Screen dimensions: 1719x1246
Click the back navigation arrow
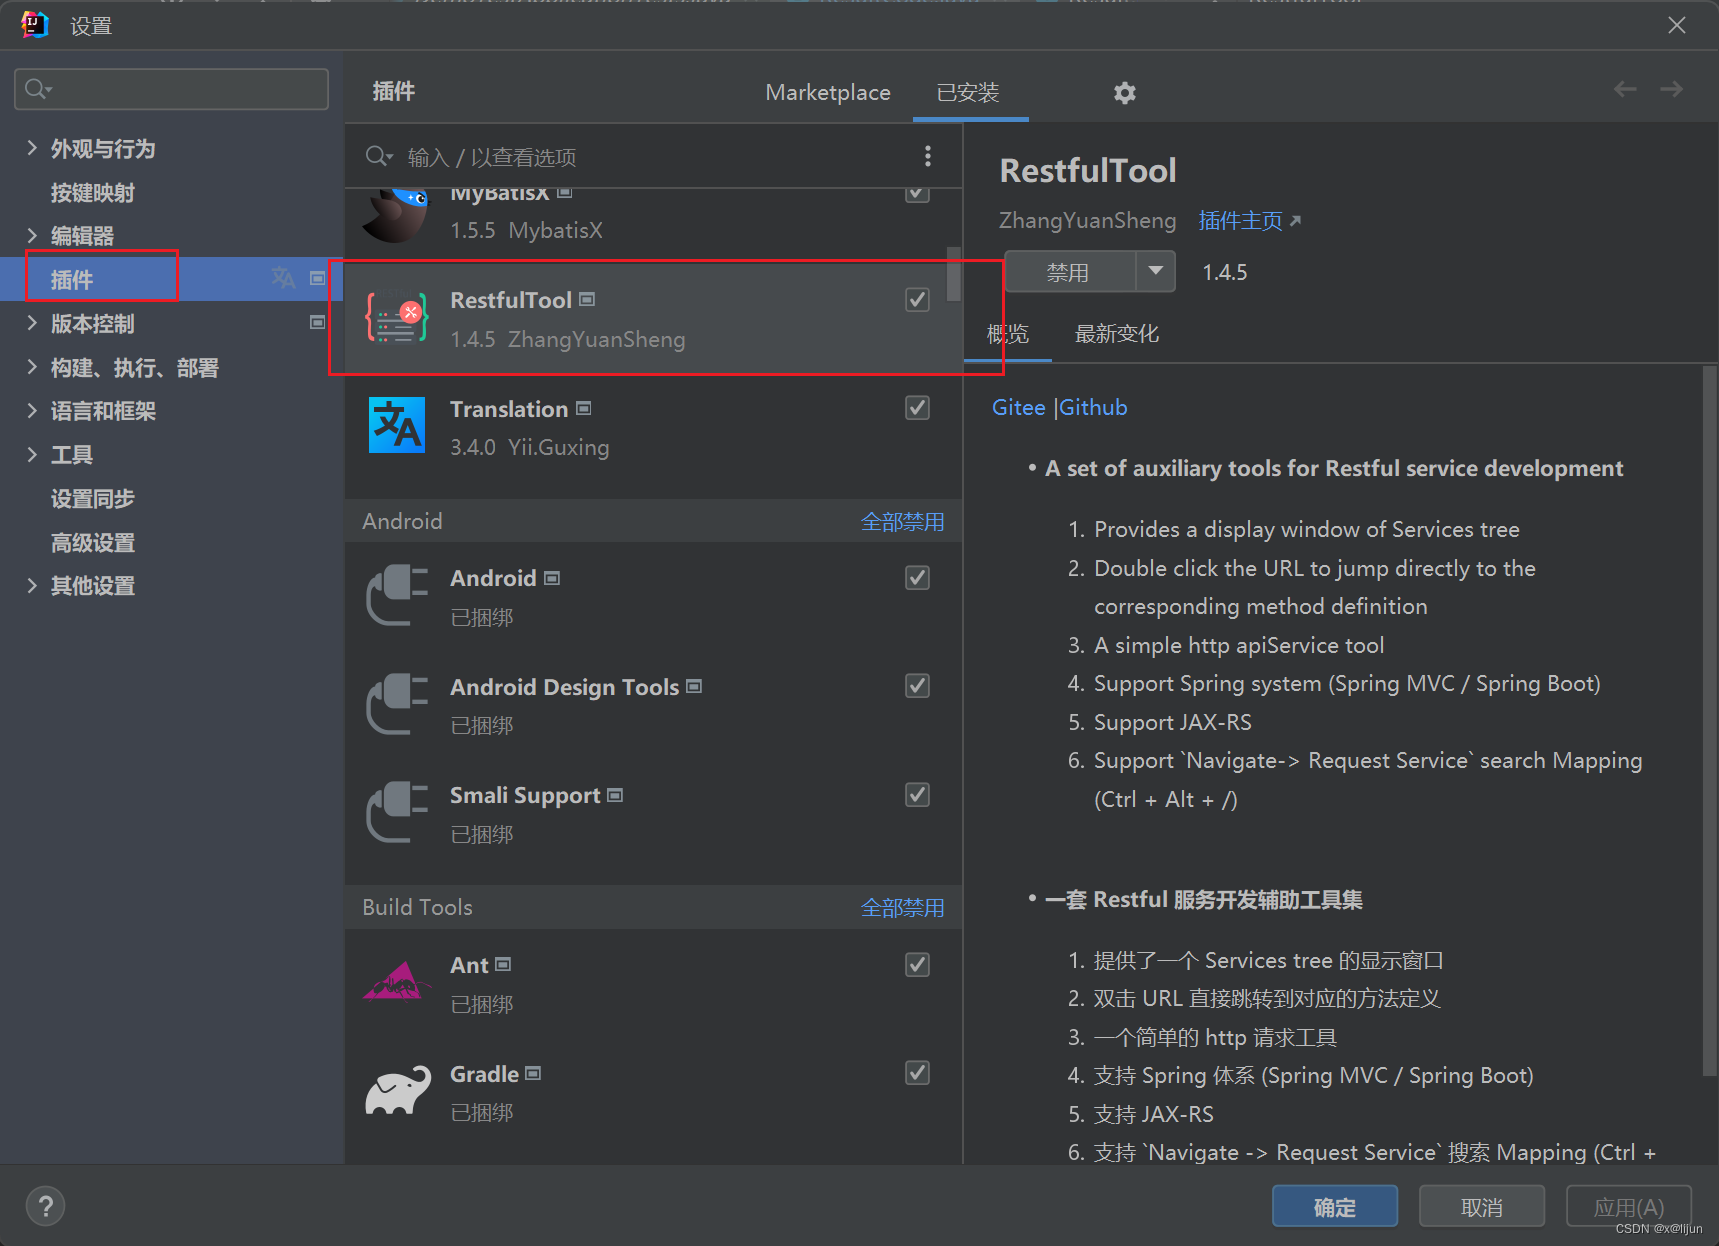(x=1623, y=88)
